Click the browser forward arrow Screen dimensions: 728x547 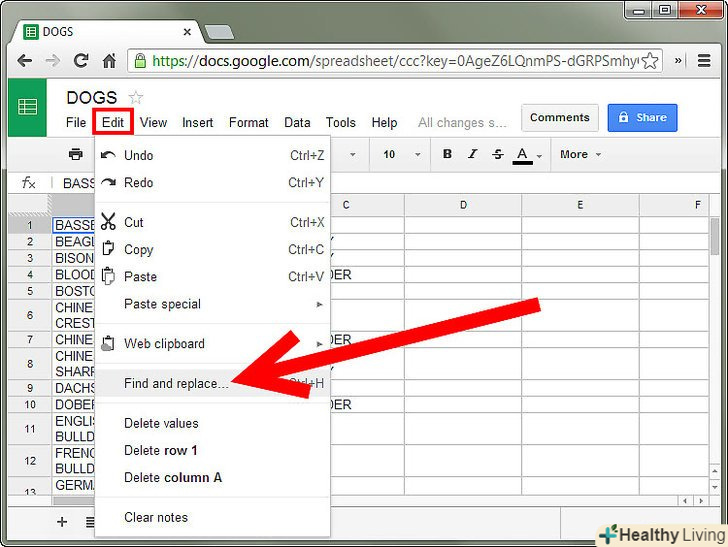(52, 61)
